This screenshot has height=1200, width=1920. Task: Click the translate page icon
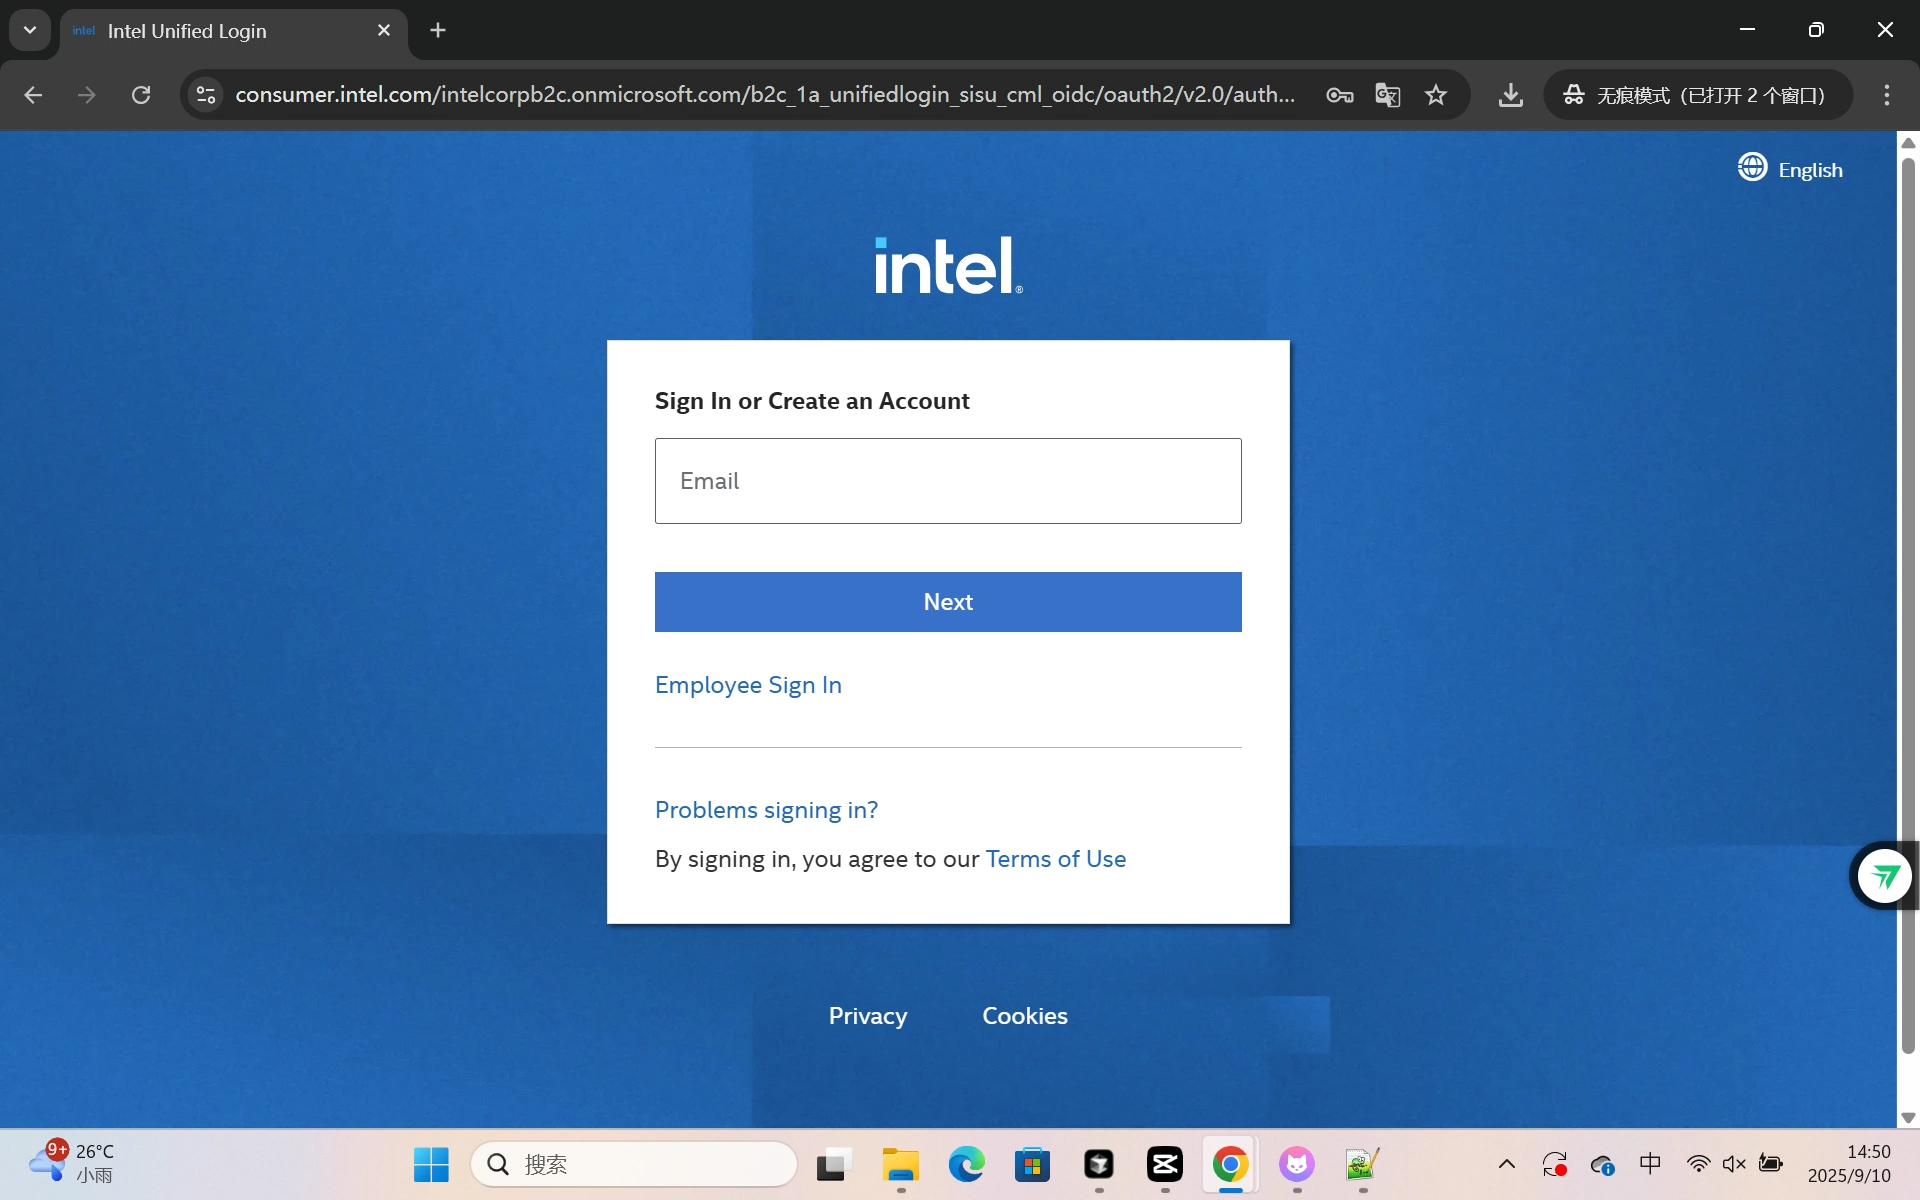pyautogui.click(x=1387, y=95)
